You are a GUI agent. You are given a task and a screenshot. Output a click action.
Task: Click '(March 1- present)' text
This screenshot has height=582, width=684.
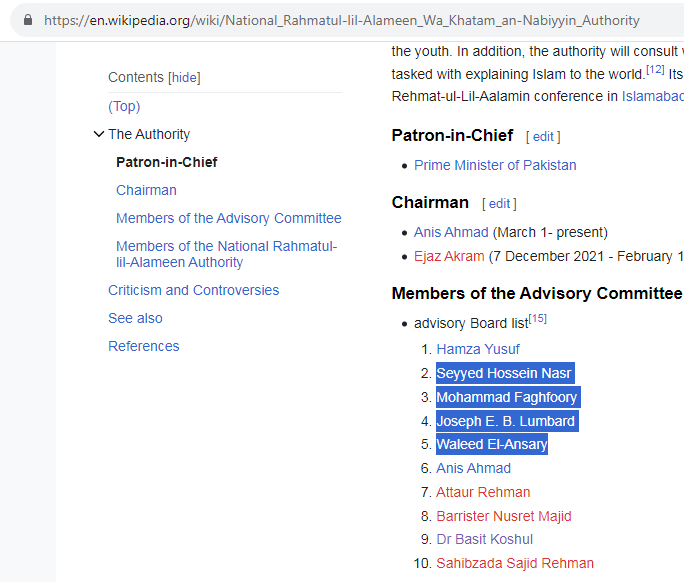tap(550, 232)
